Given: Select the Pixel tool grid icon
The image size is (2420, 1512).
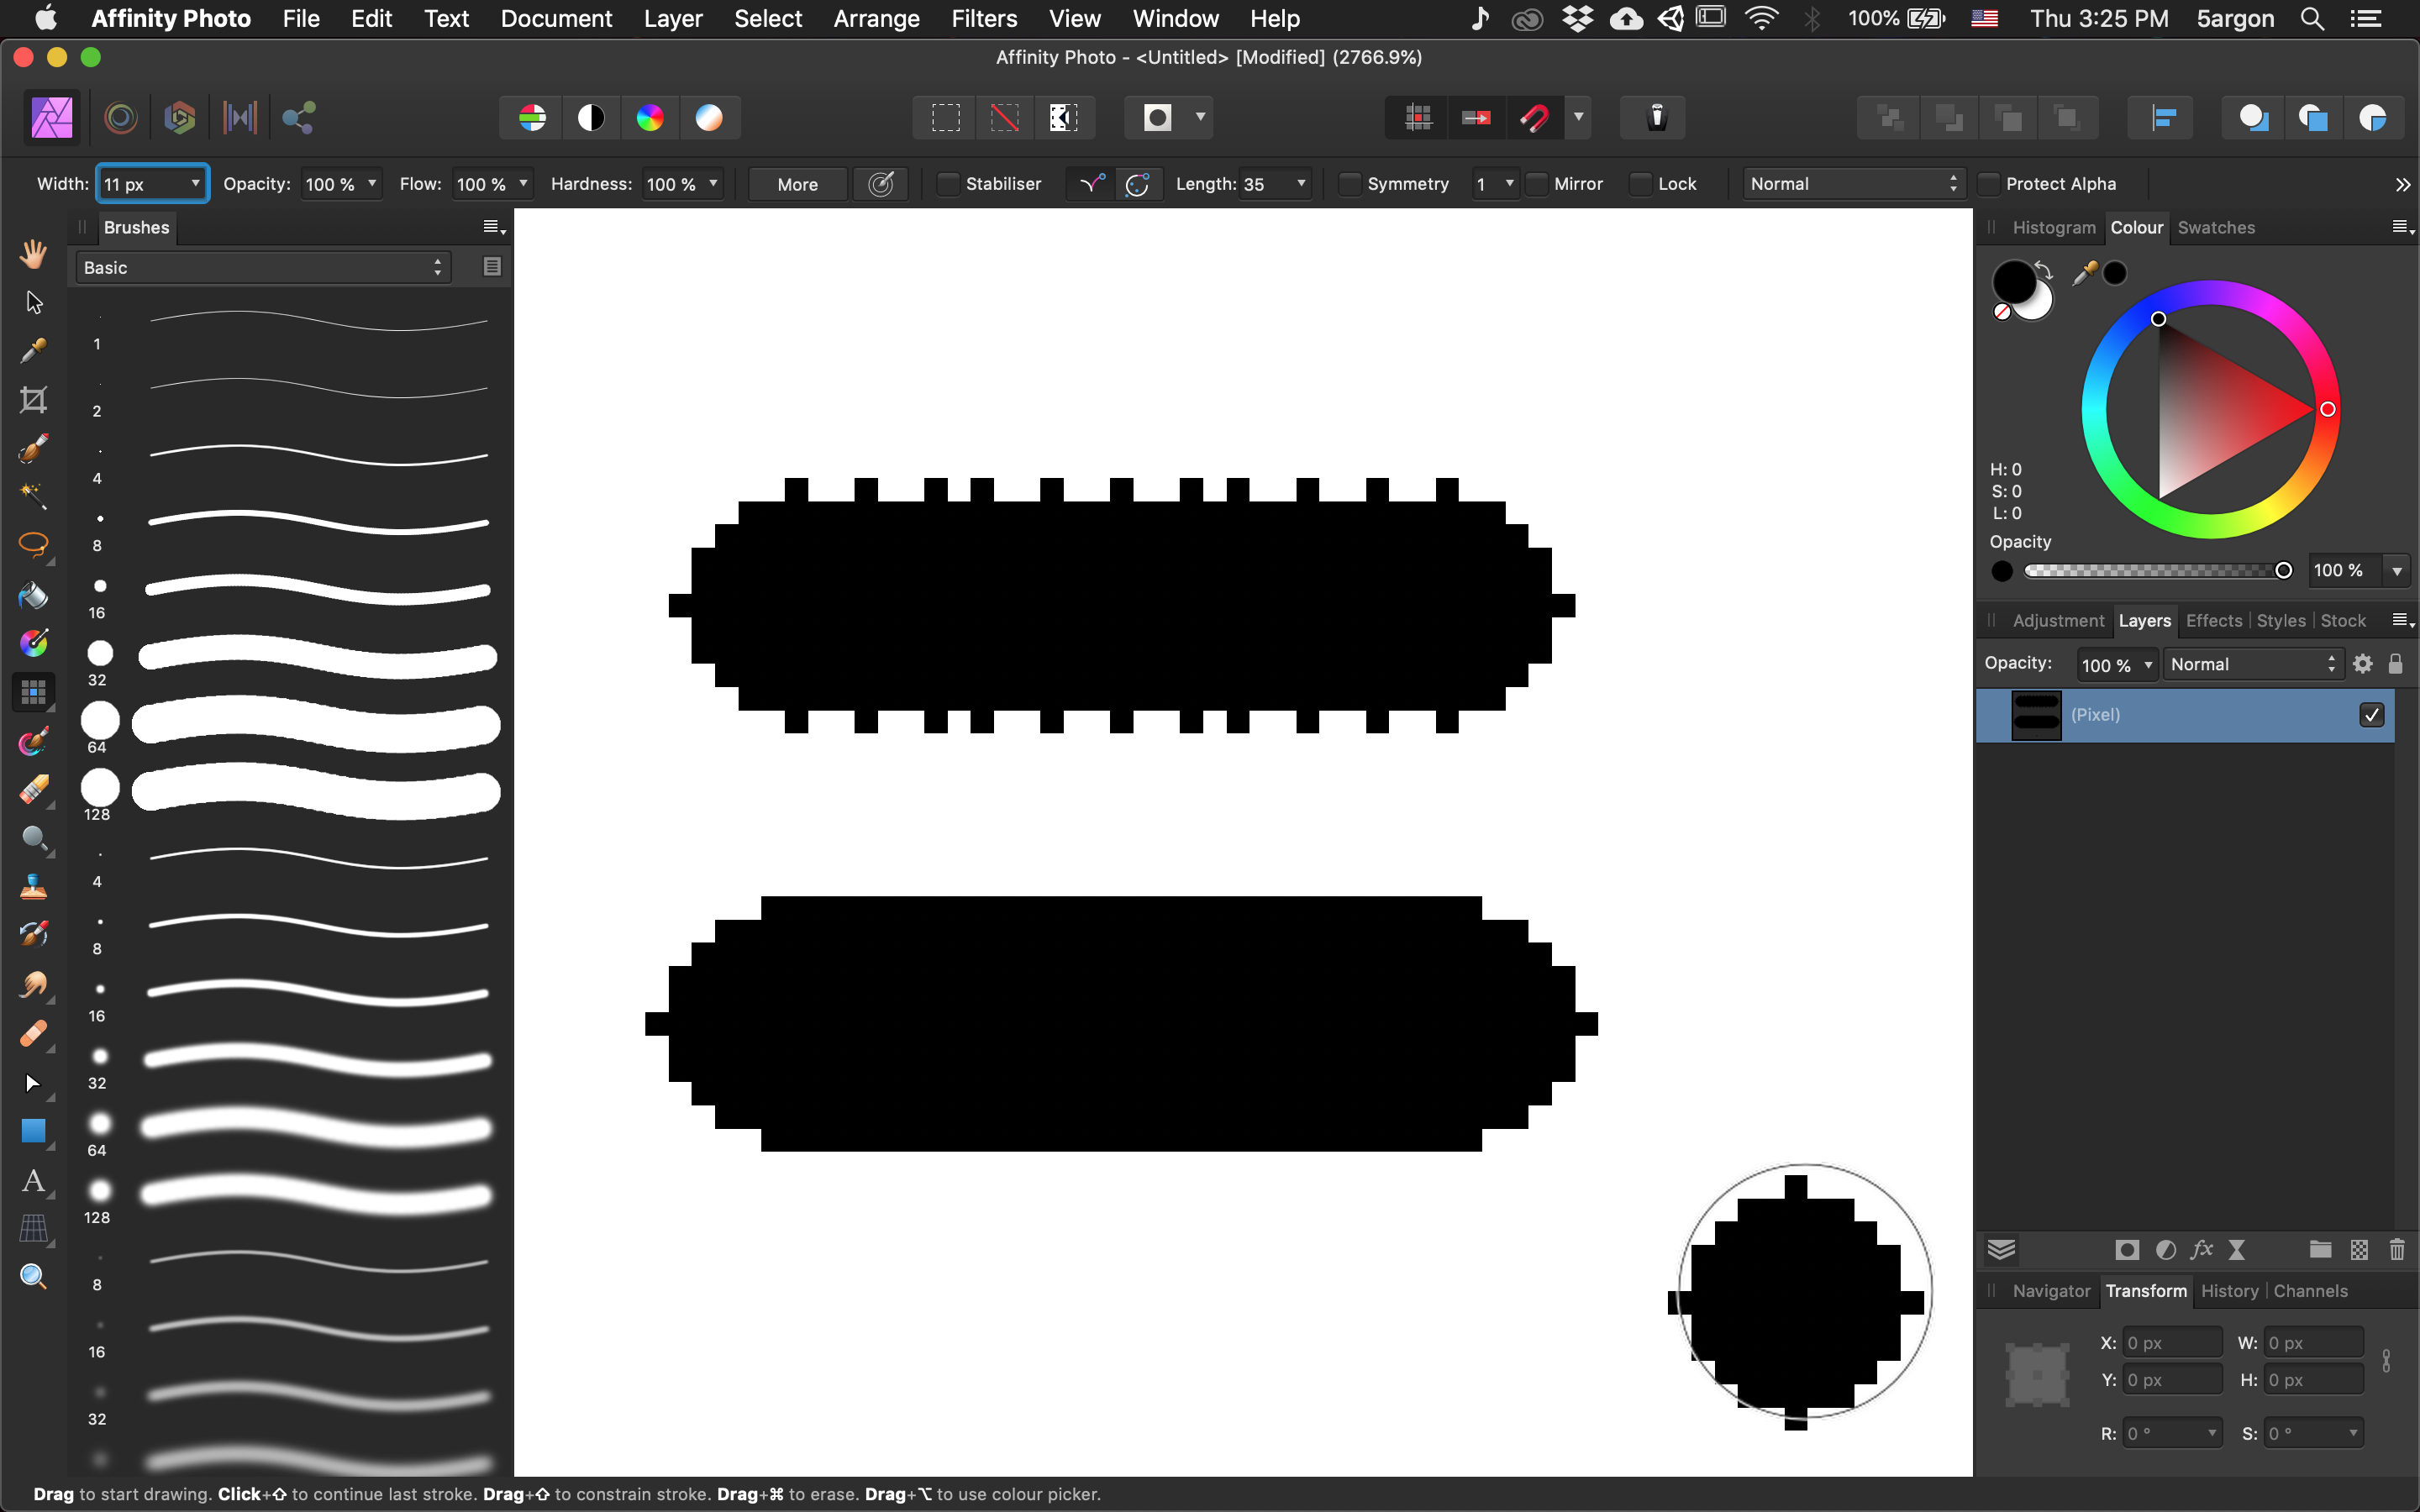Looking at the screenshot, I should (x=33, y=692).
